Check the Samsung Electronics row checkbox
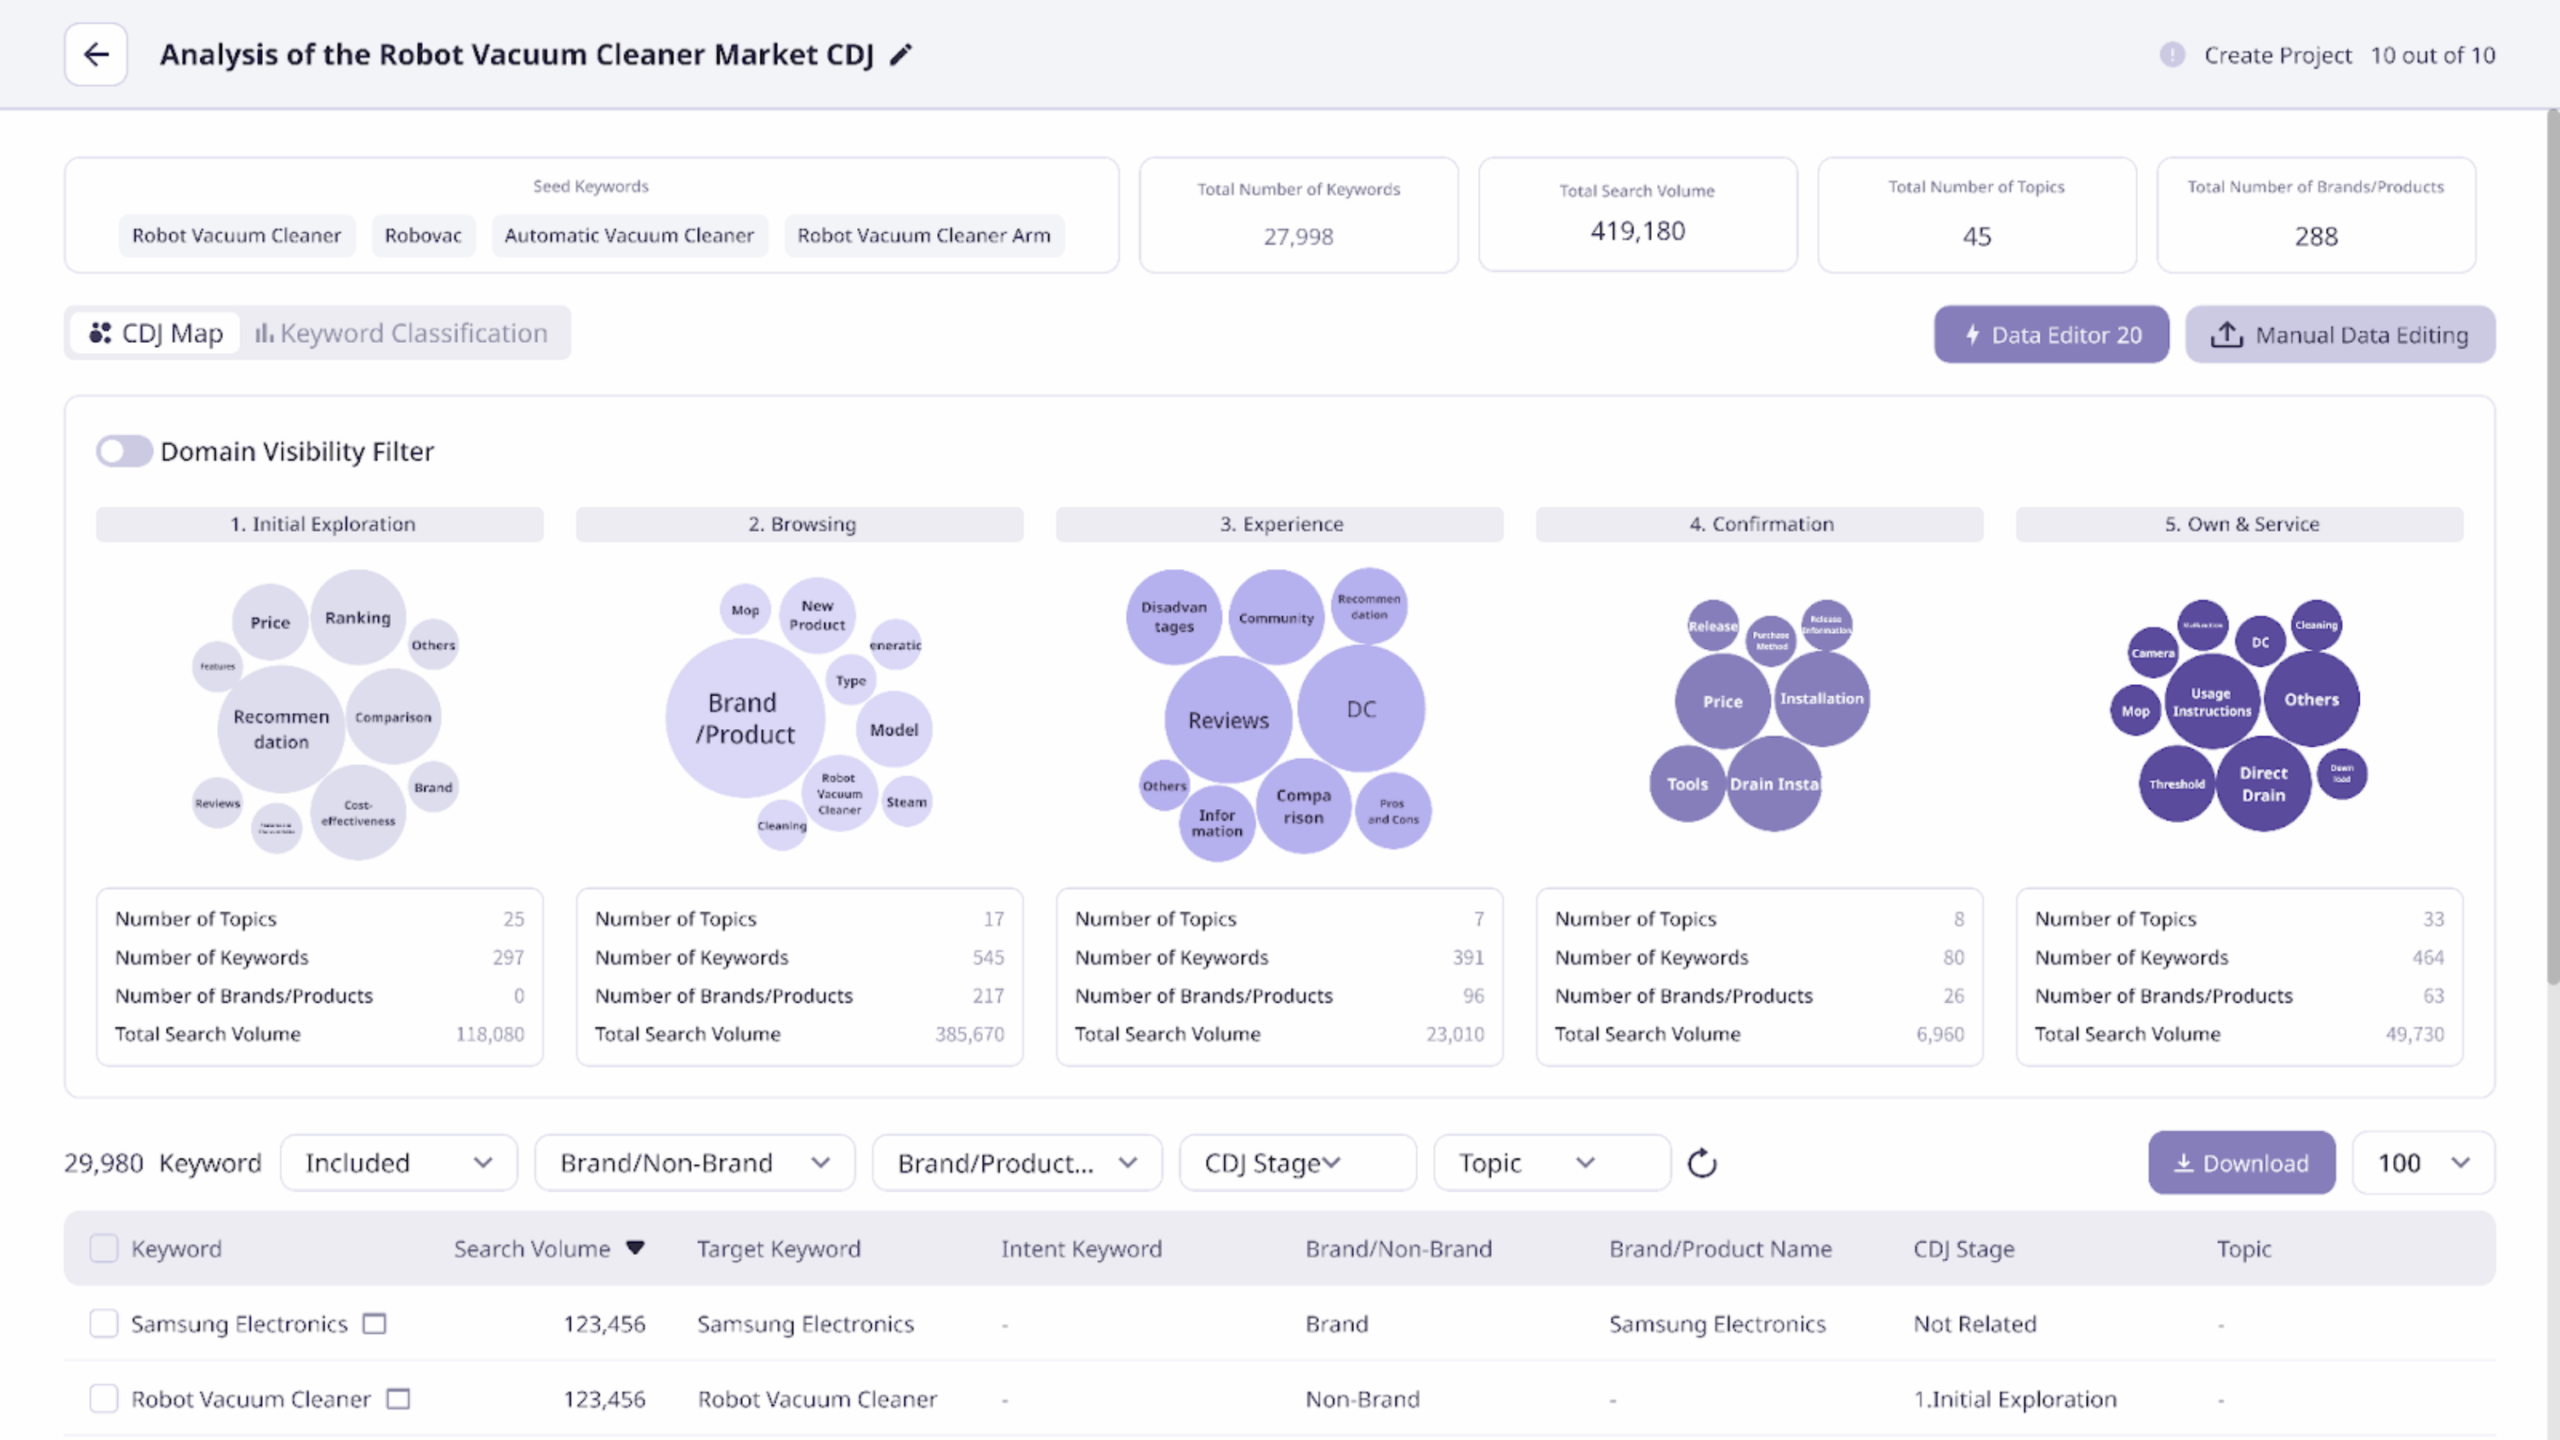Screen dimensions: 2560x1440 click(x=104, y=1324)
